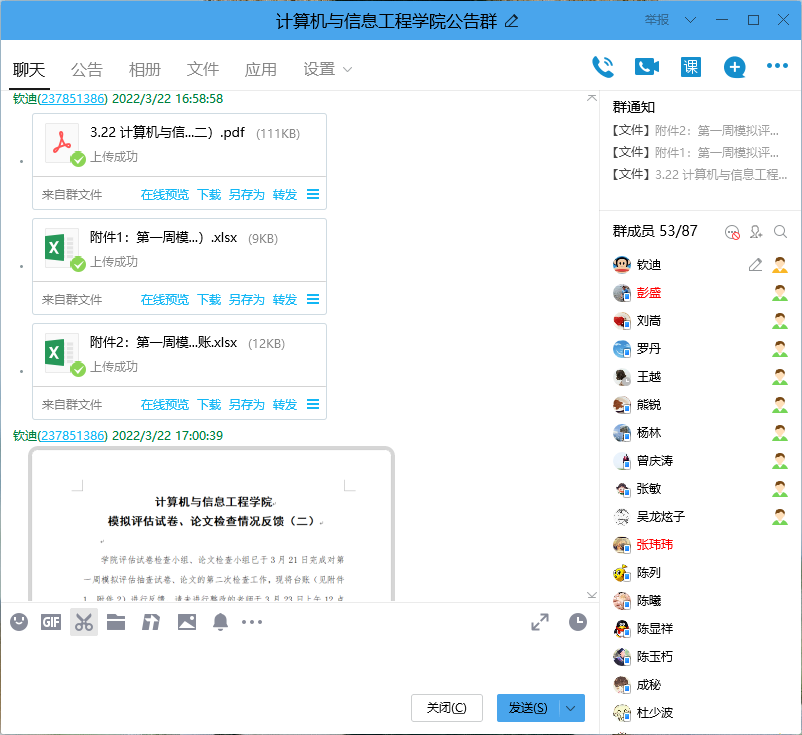
Task: Open the 发送 button dropdown arrow
Action: click(x=571, y=707)
